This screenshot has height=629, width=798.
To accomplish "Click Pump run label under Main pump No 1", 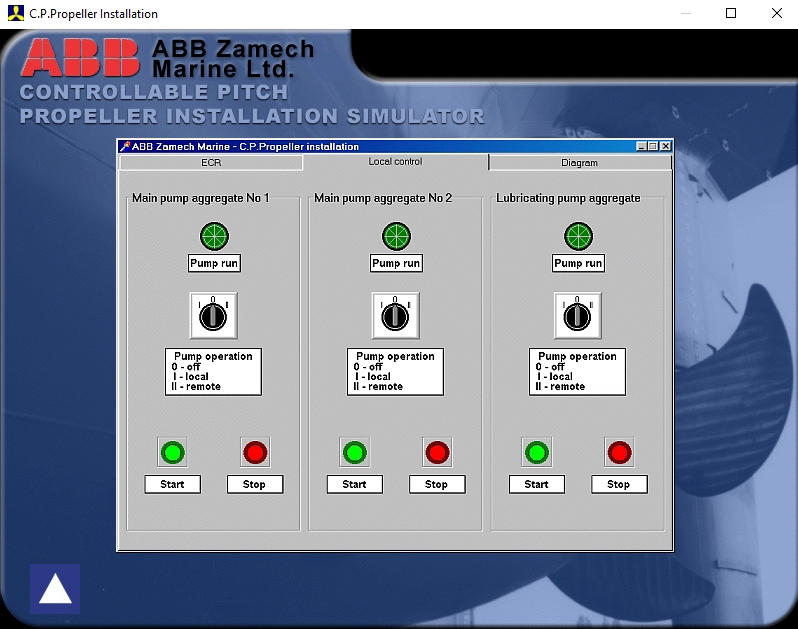I will 214,263.
